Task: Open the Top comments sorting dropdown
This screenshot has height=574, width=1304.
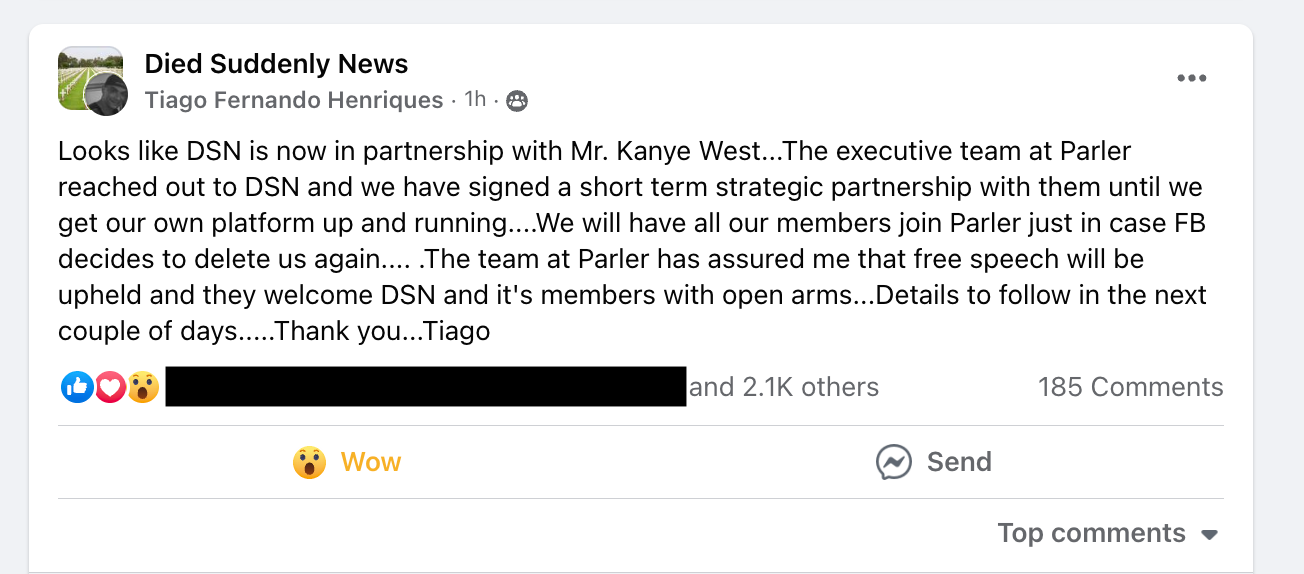Action: (x=1091, y=533)
